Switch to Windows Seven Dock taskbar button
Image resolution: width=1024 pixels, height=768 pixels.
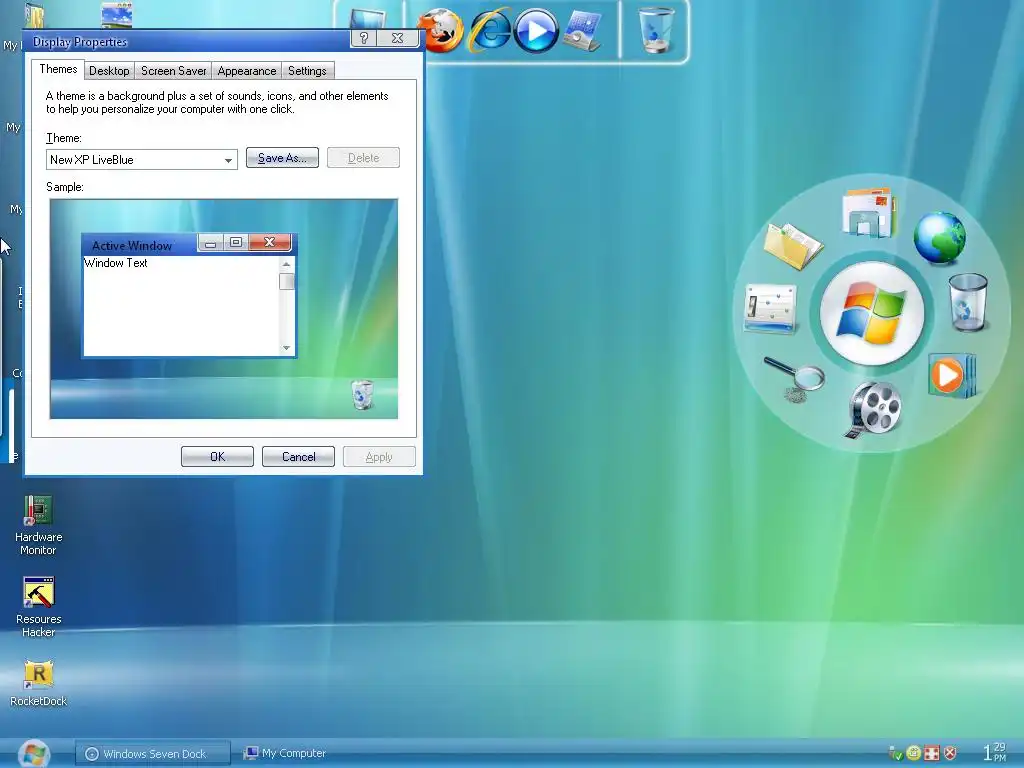click(153, 754)
